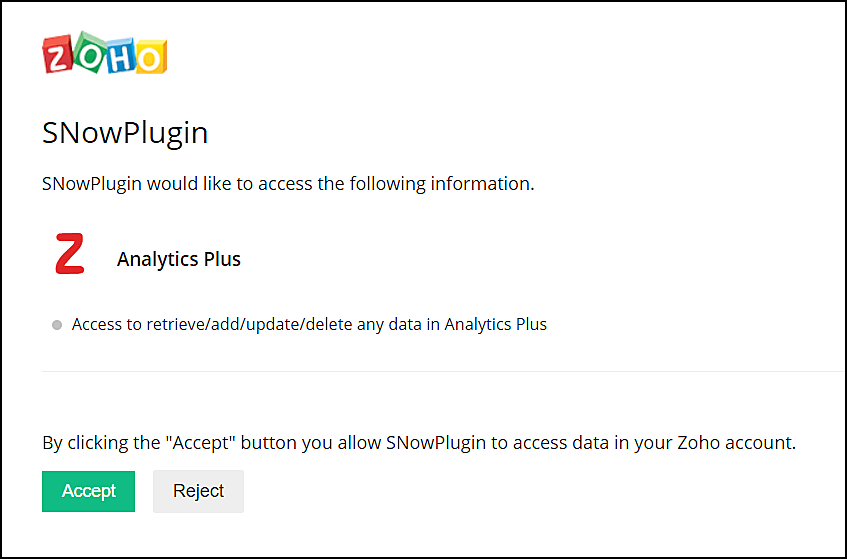Click the Analytics Plus service label
Viewport: 847px width, 559px height.
pos(179,259)
